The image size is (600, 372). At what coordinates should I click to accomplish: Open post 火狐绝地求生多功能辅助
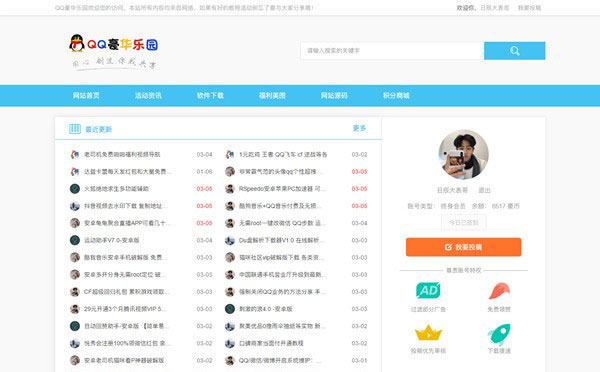[116, 189]
